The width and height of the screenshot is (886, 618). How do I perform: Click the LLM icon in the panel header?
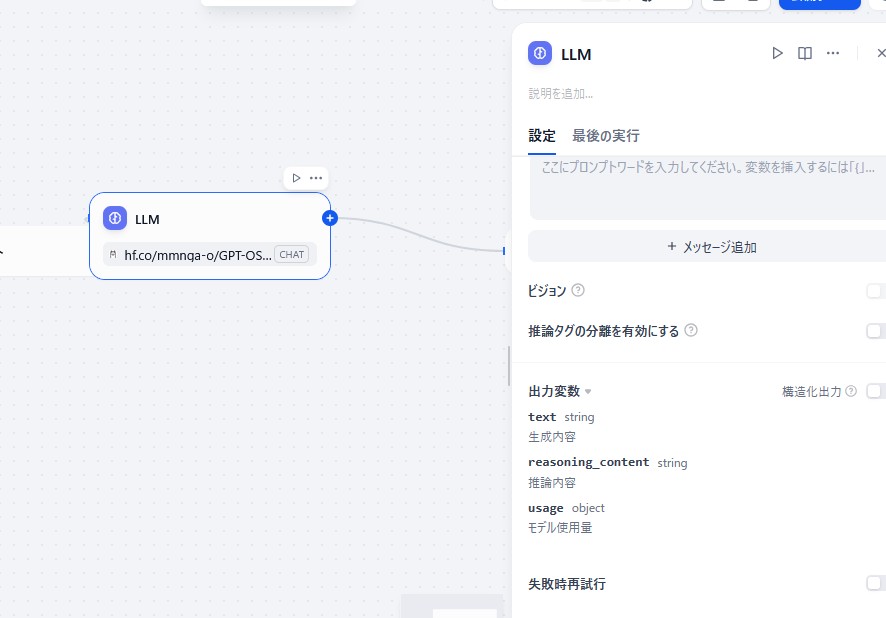click(x=540, y=53)
